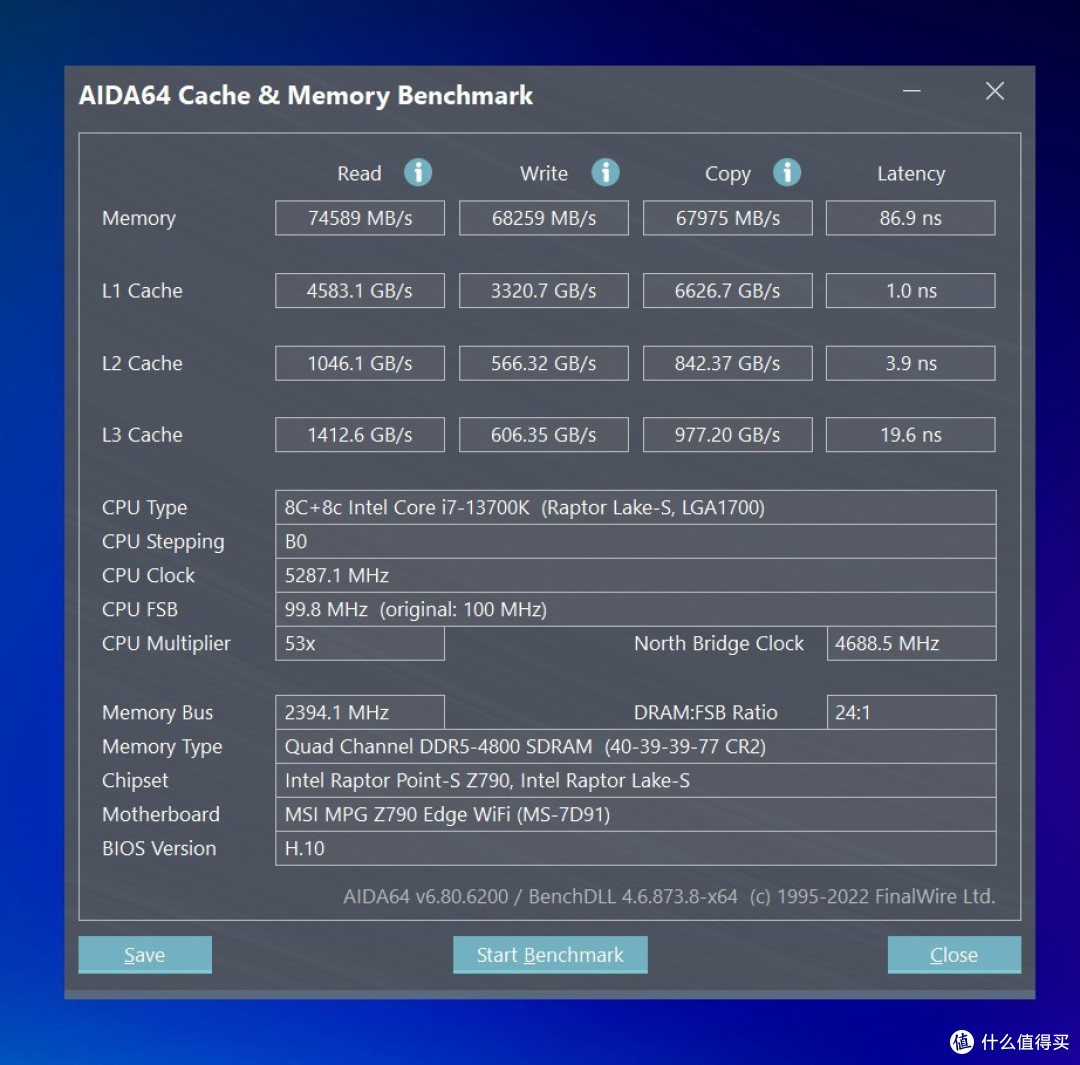The width and height of the screenshot is (1080, 1065).
Task: Click DRAM:FSB Ratio value 24:1
Action: 911,712
